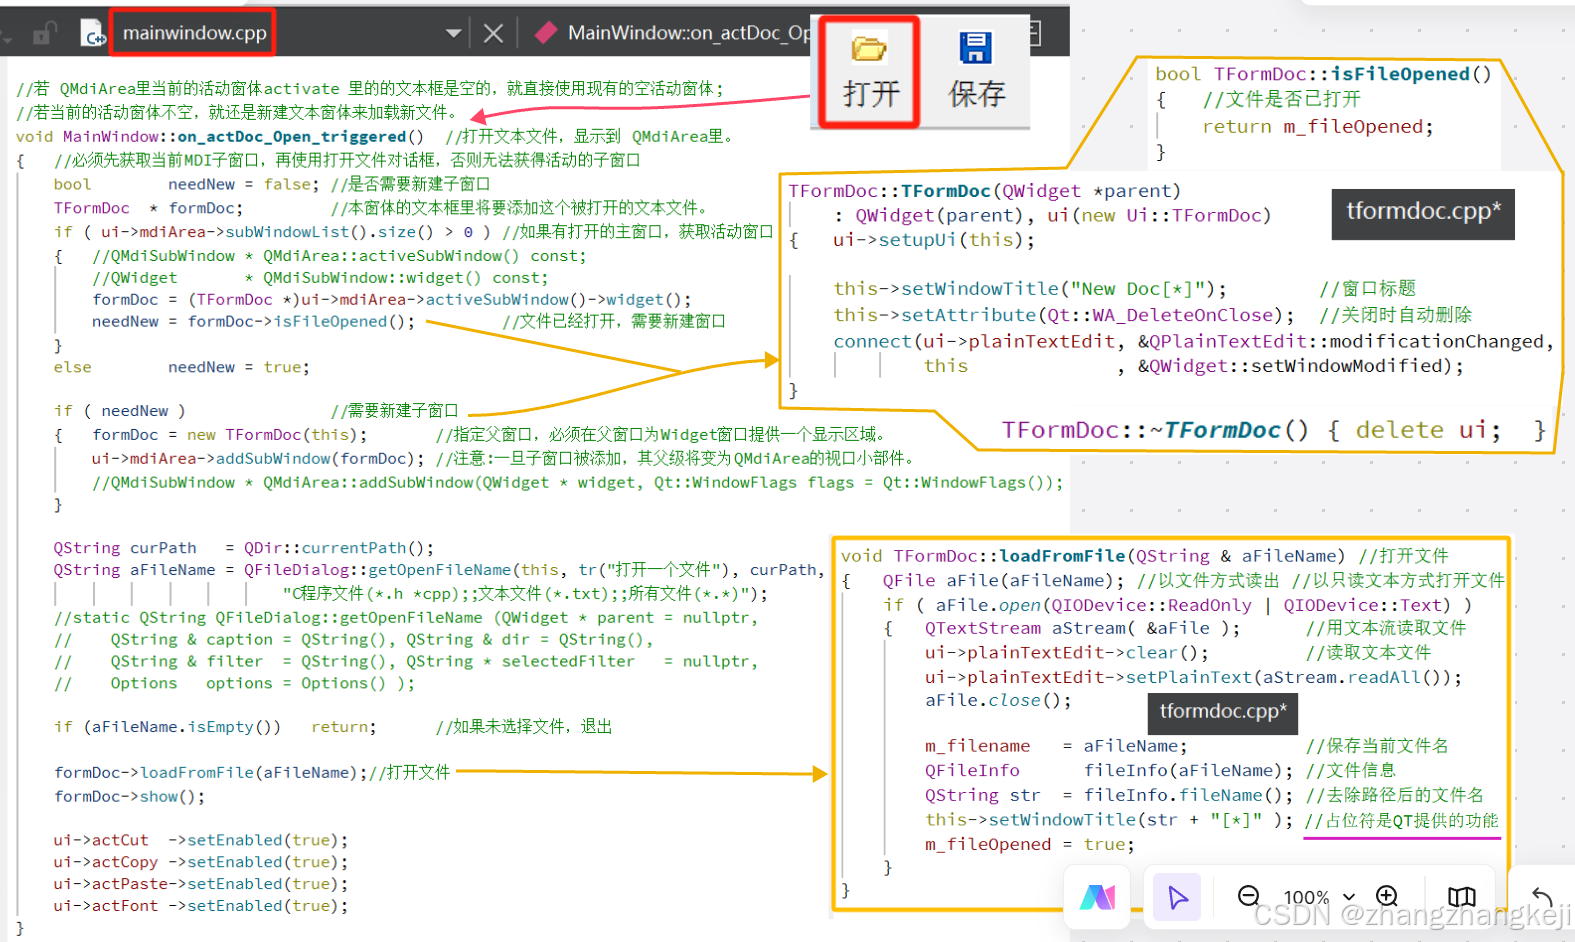
Task: Click the '"New Doc[*]"' string literal
Action: coord(1137,289)
